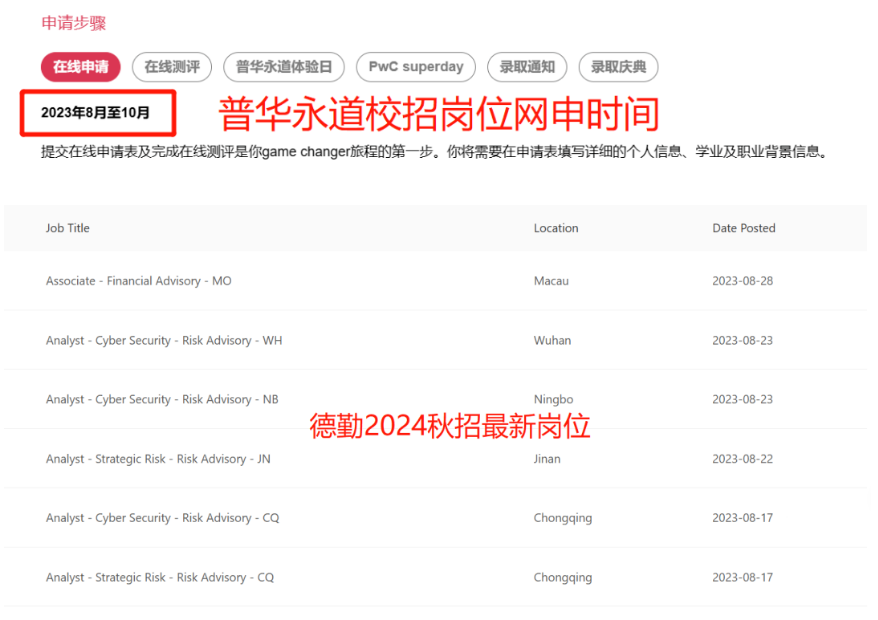Click the 2023-08-28 date cell
Viewport: 878px width, 620px height.
point(742,281)
